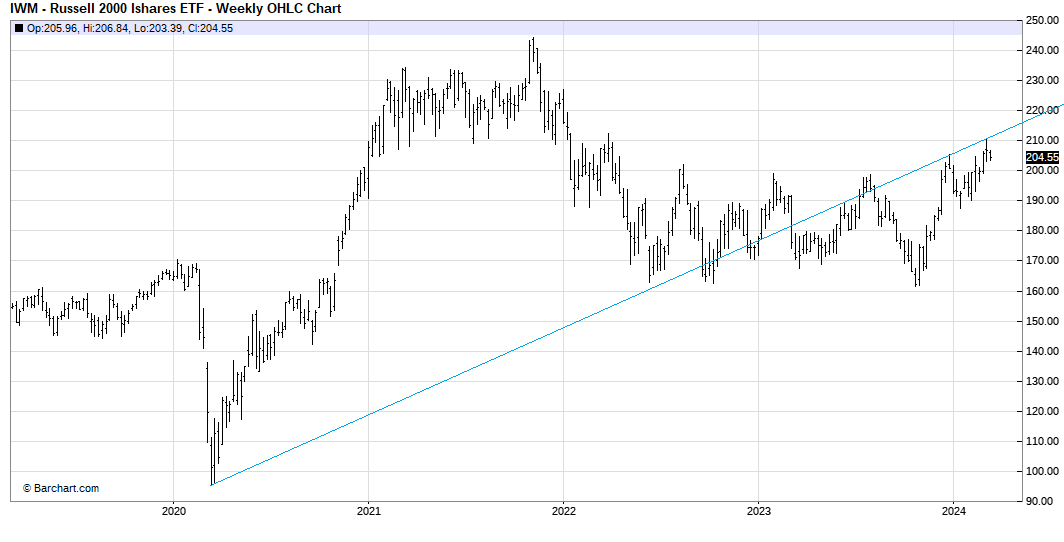Click the Barchart.com copyright text
The image size is (1064, 542).
point(61,488)
